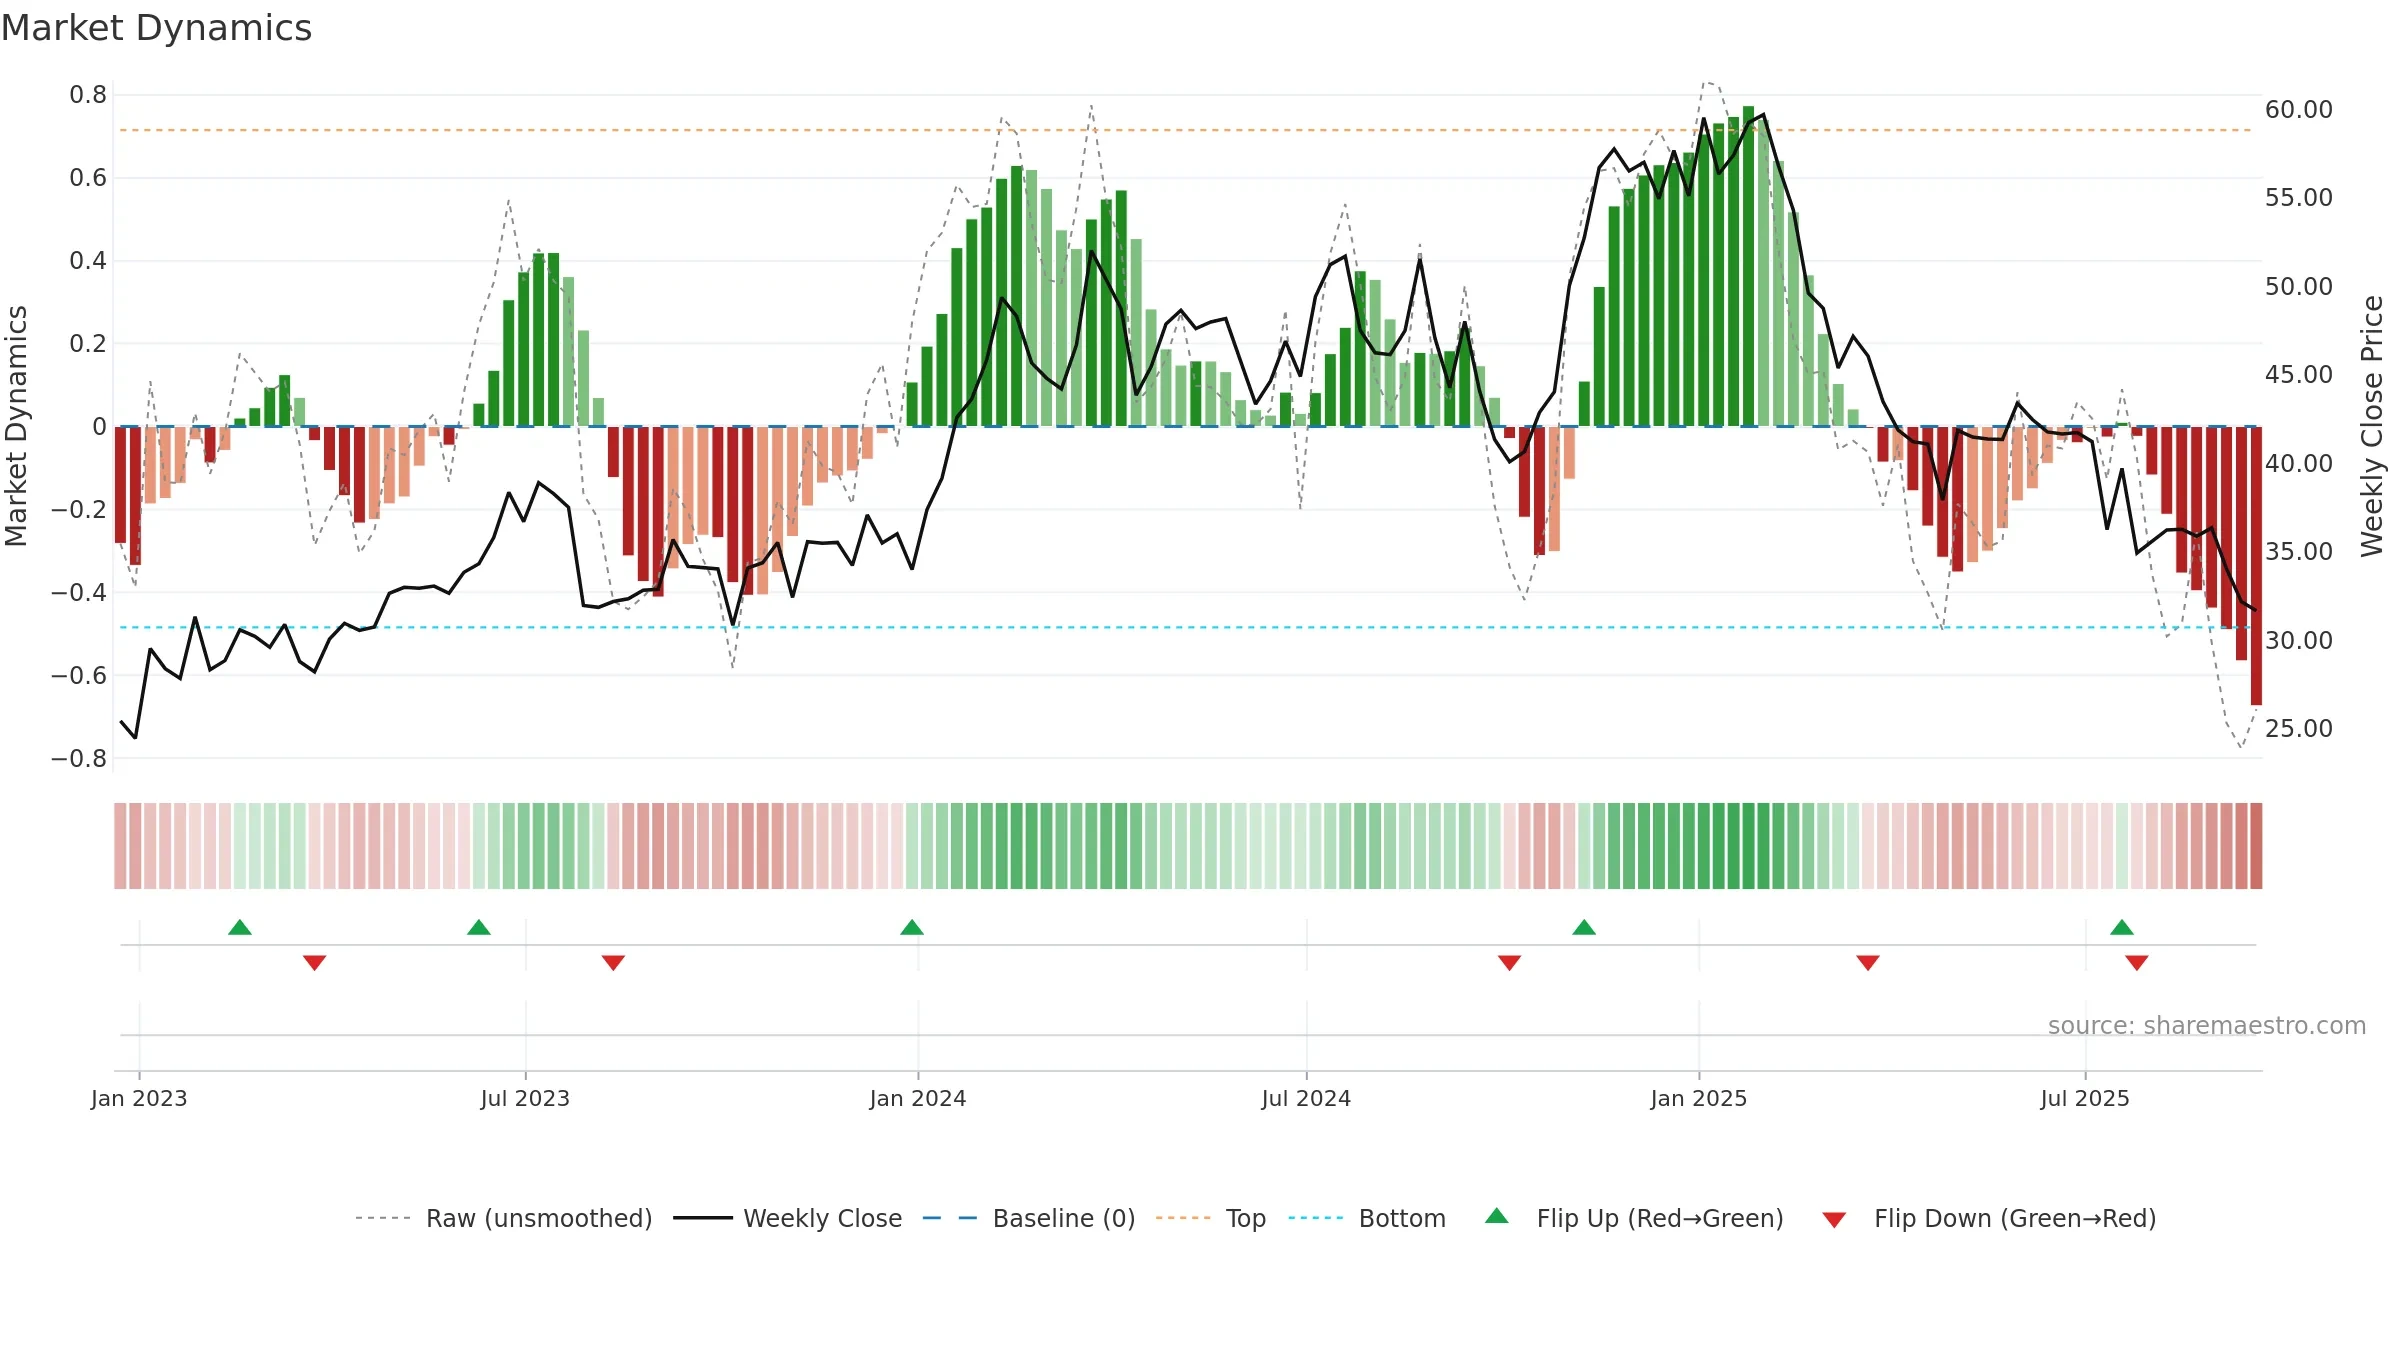Toggle Flip Up (Red→Green) legend entry
The width and height of the screenshot is (2400, 1350).
pos(1634,1218)
